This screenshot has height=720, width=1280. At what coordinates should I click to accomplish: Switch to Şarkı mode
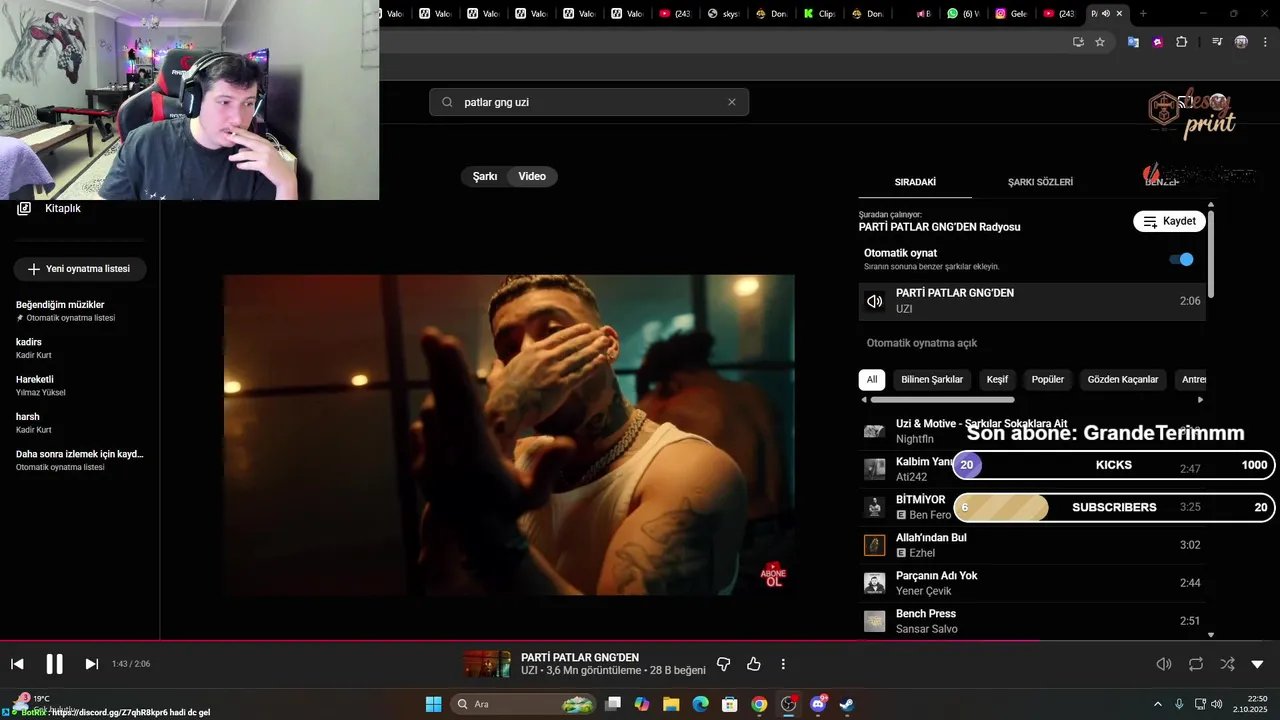[485, 176]
